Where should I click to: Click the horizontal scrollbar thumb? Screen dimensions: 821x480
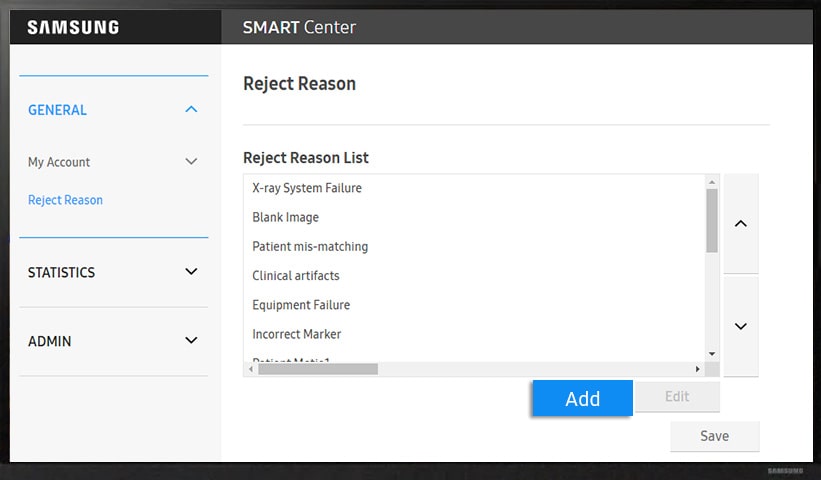318,369
